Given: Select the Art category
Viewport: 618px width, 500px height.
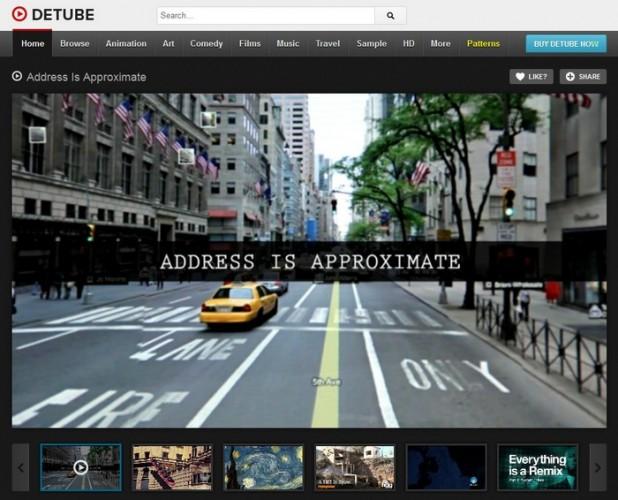Looking at the screenshot, I should click(168, 43).
